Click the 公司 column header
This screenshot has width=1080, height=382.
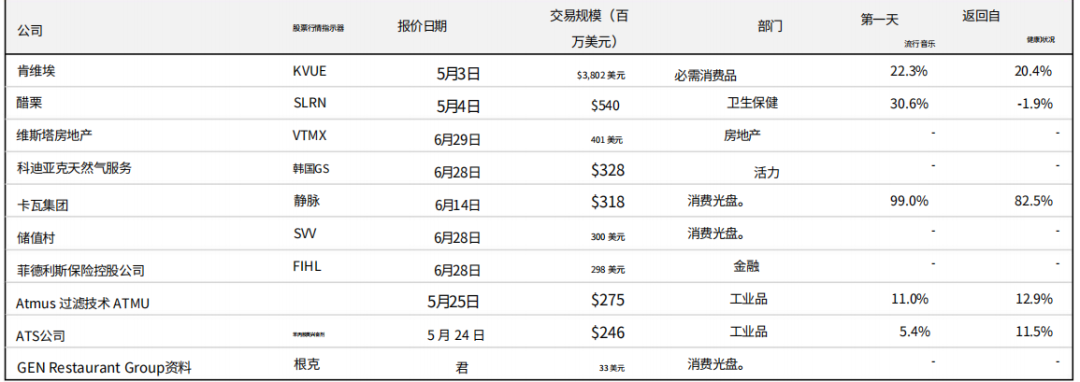click(x=29, y=30)
